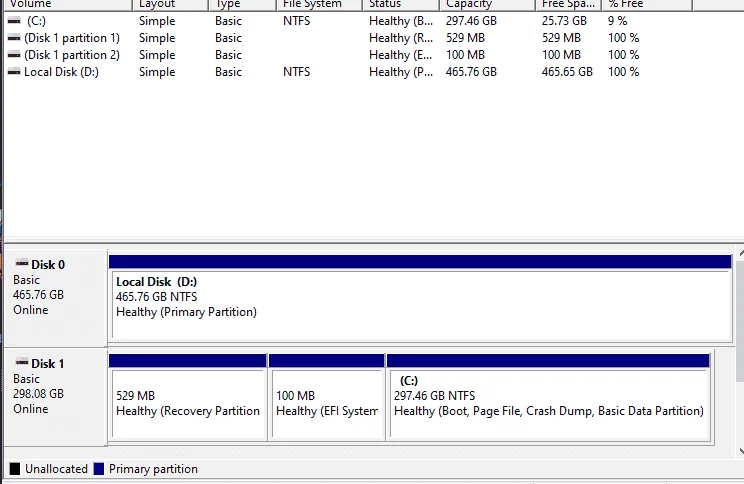This screenshot has height=484, width=744.
Task: Select the (C:) volume in the list
Action: (x=36, y=21)
